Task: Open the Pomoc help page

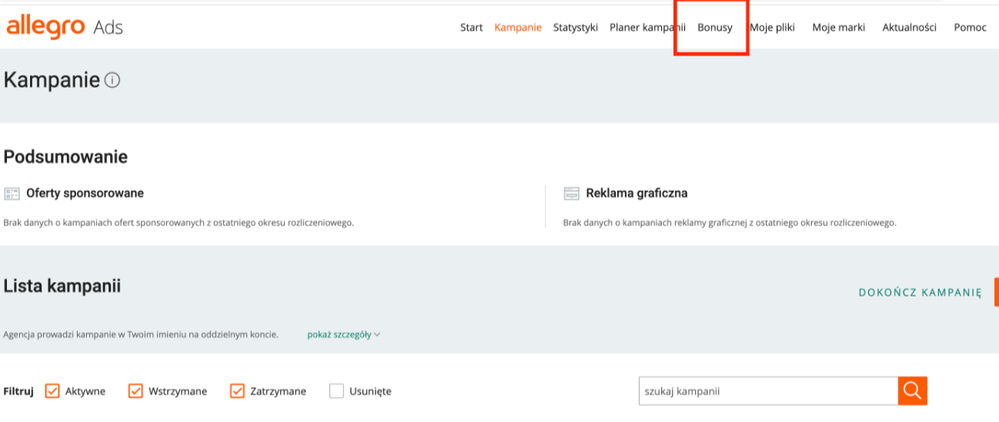Action: [969, 28]
